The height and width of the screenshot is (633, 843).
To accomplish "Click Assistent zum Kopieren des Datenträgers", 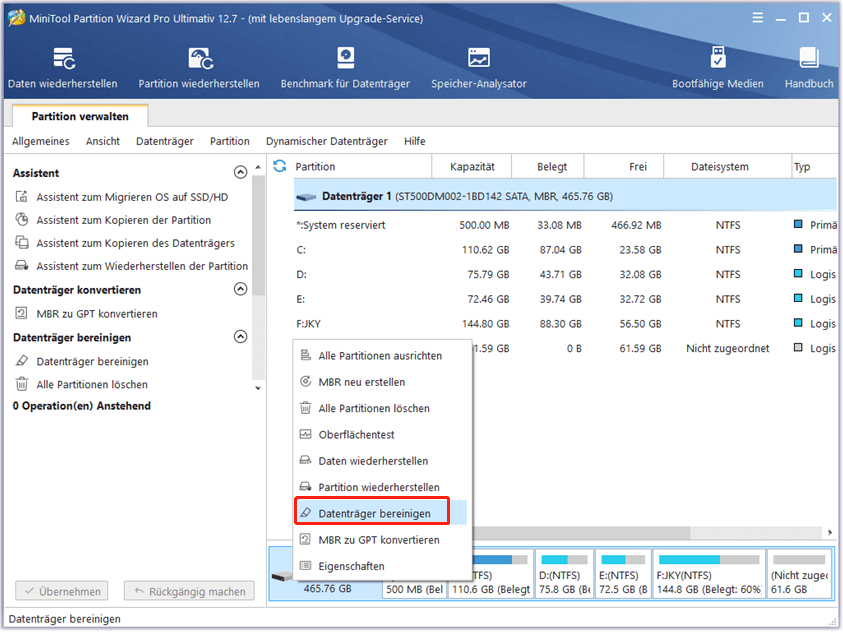I will (135, 243).
